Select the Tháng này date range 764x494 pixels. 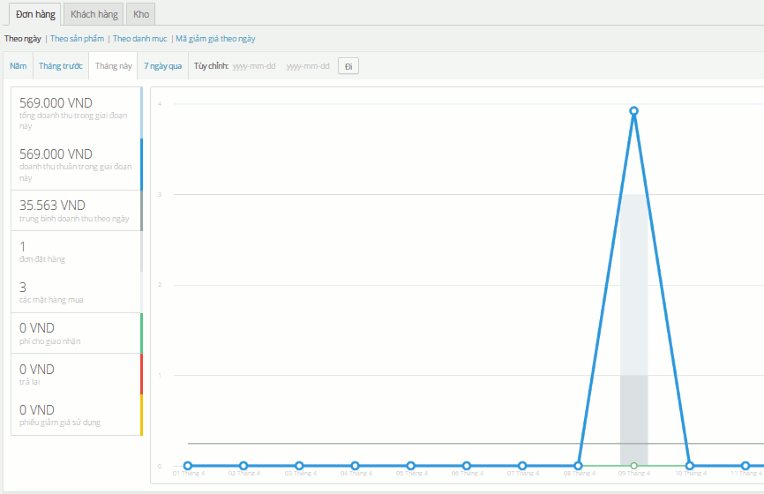point(113,66)
